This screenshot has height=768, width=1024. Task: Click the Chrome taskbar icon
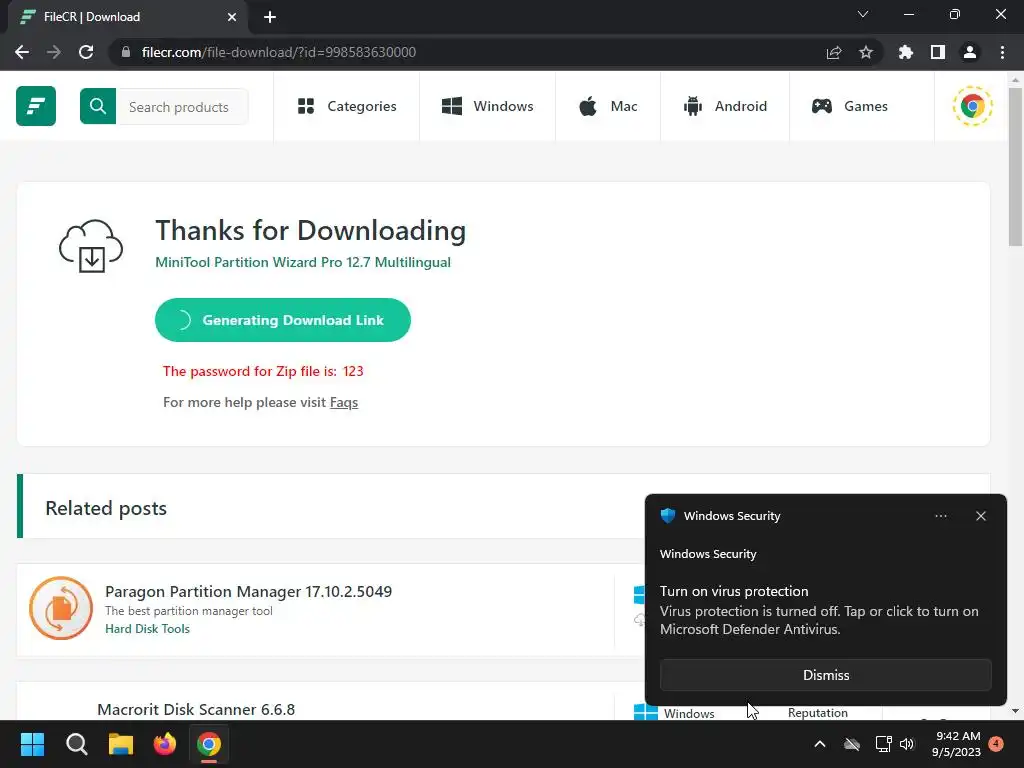[209, 744]
